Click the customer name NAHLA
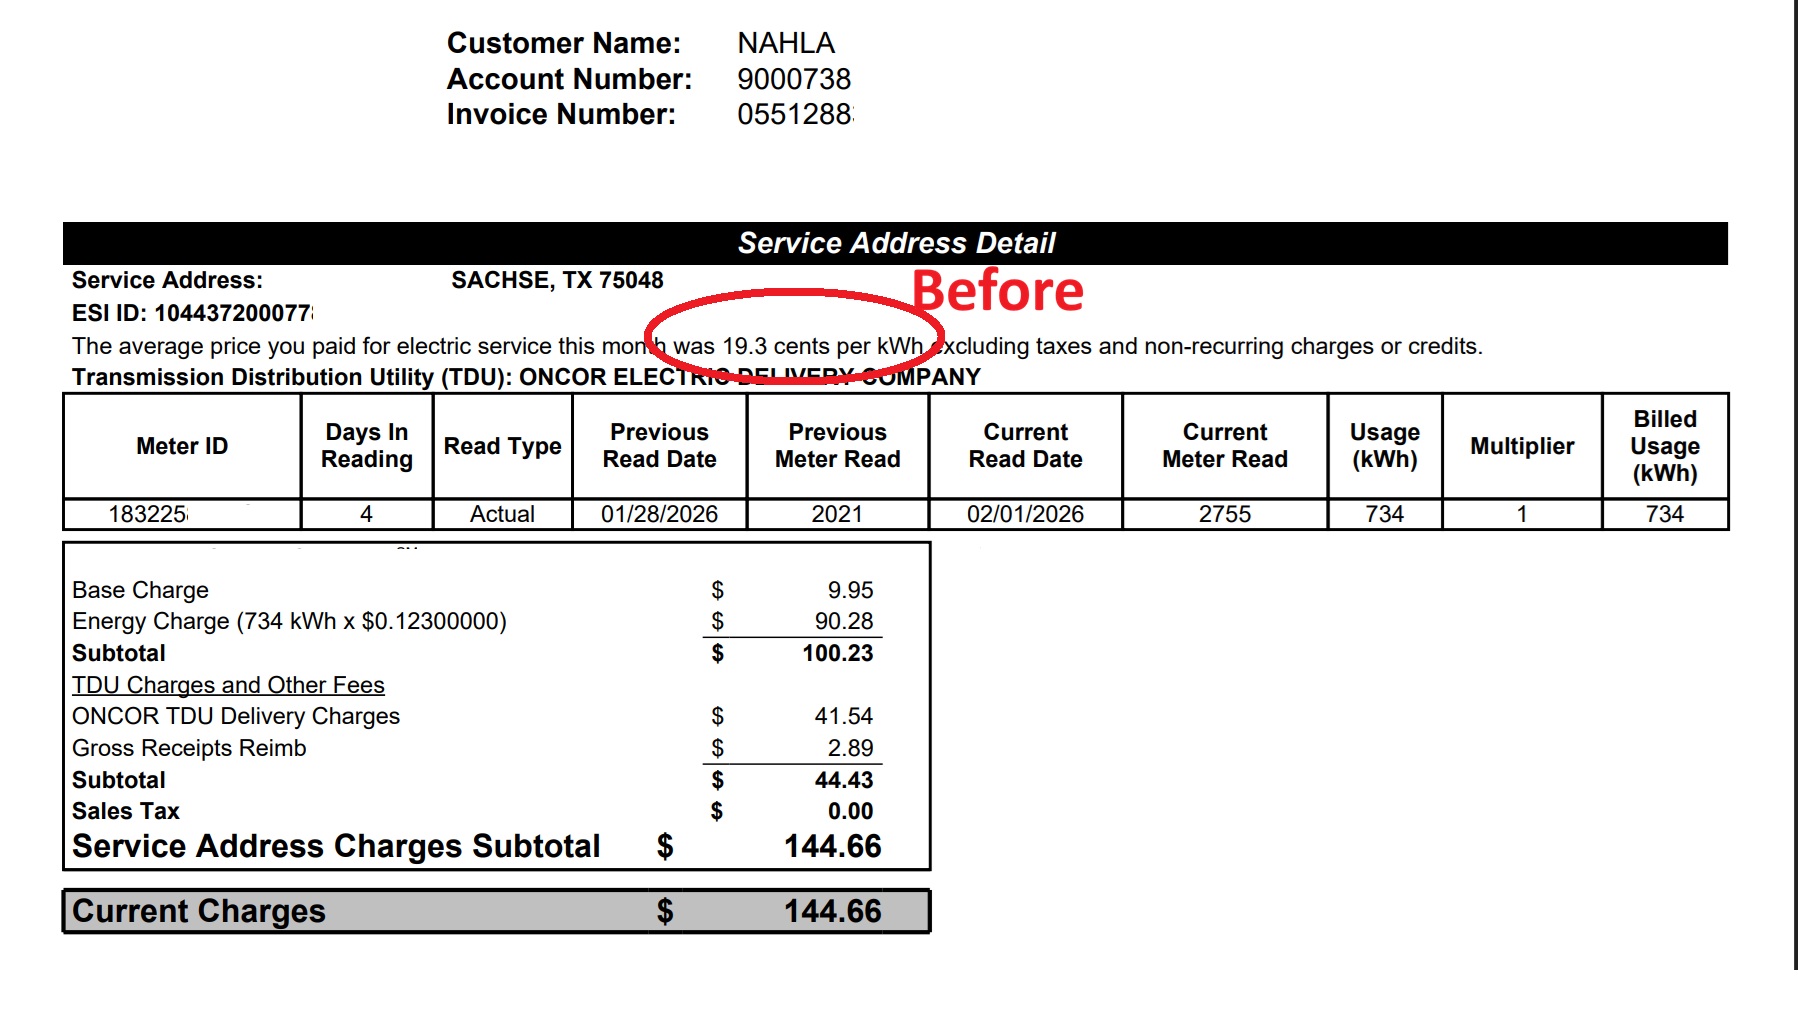Image resolution: width=1798 pixels, height=1010 pixels. coord(785,43)
